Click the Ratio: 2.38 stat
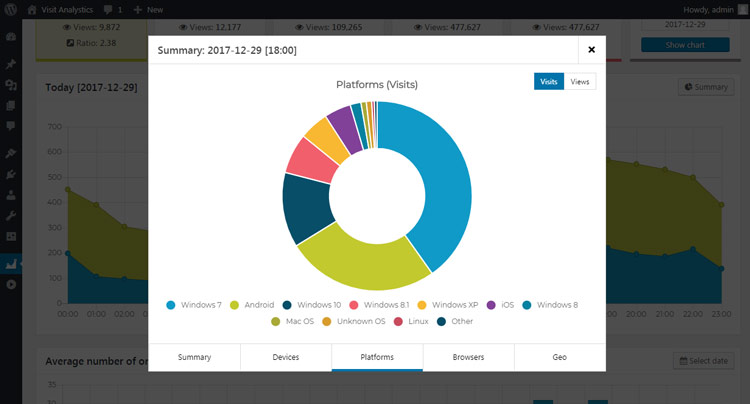The height and width of the screenshot is (404, 750). pos(91,43)
